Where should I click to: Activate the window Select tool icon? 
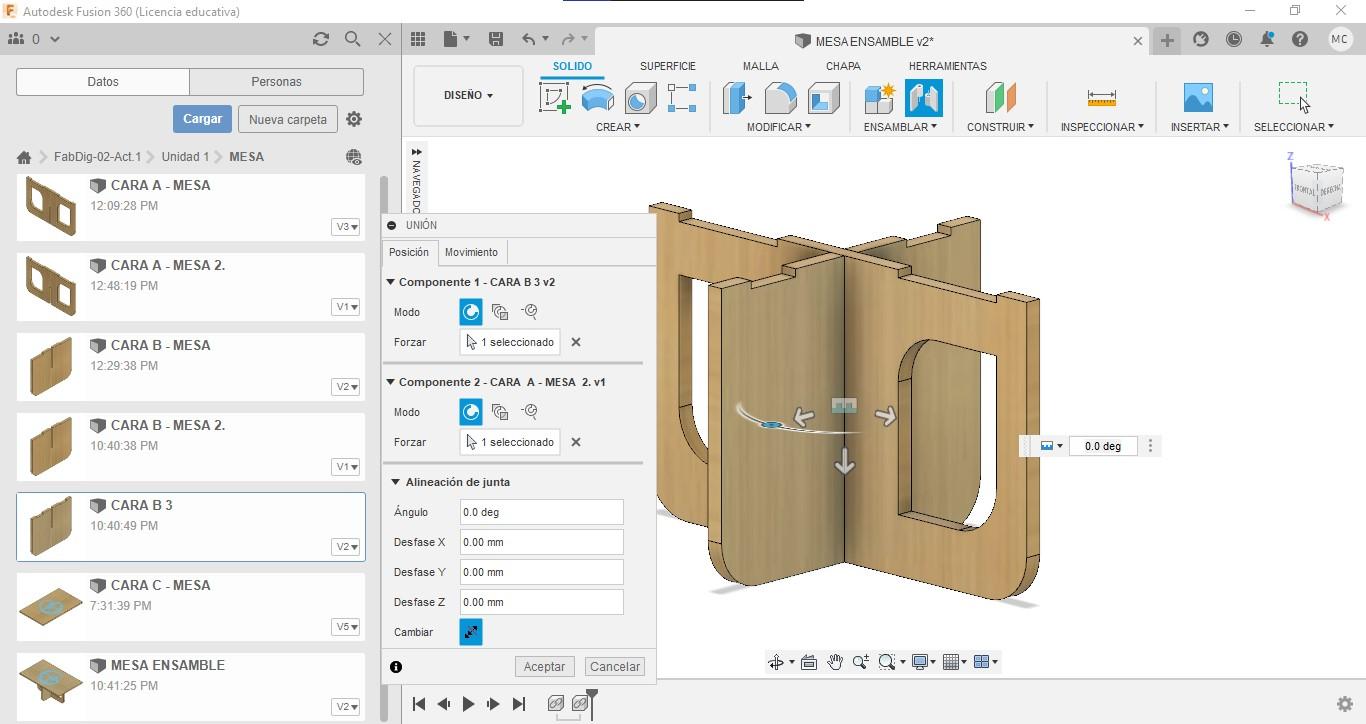click(x=1293, y=96)
